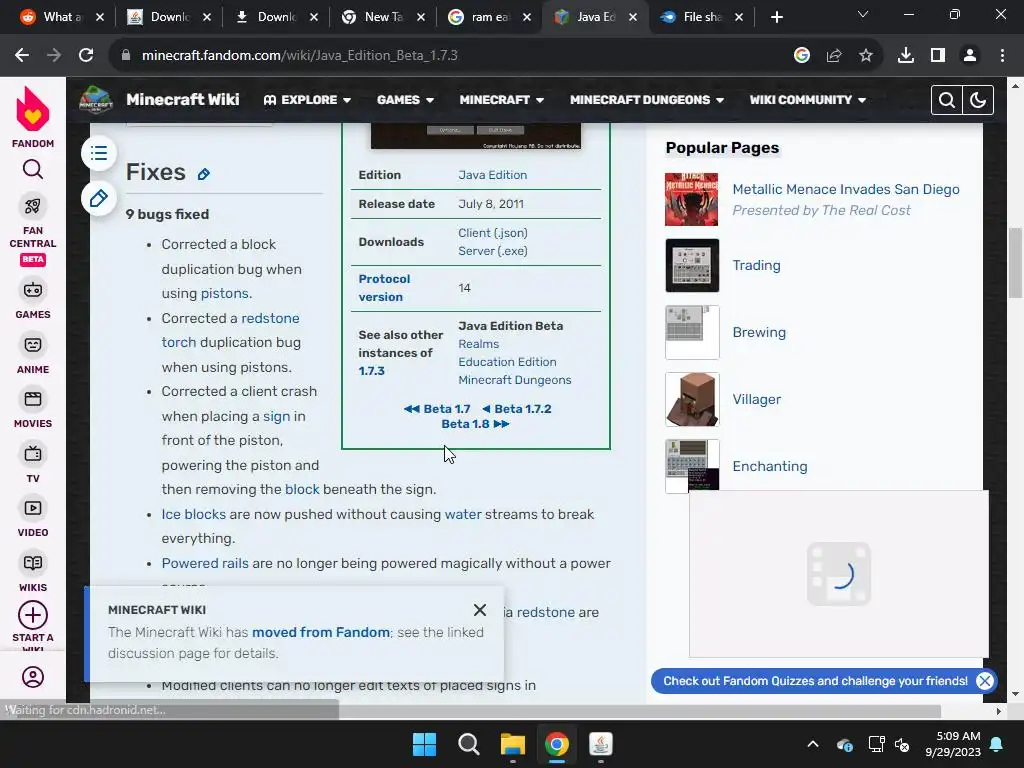Open Chrome downloads icon

(906, 56)
